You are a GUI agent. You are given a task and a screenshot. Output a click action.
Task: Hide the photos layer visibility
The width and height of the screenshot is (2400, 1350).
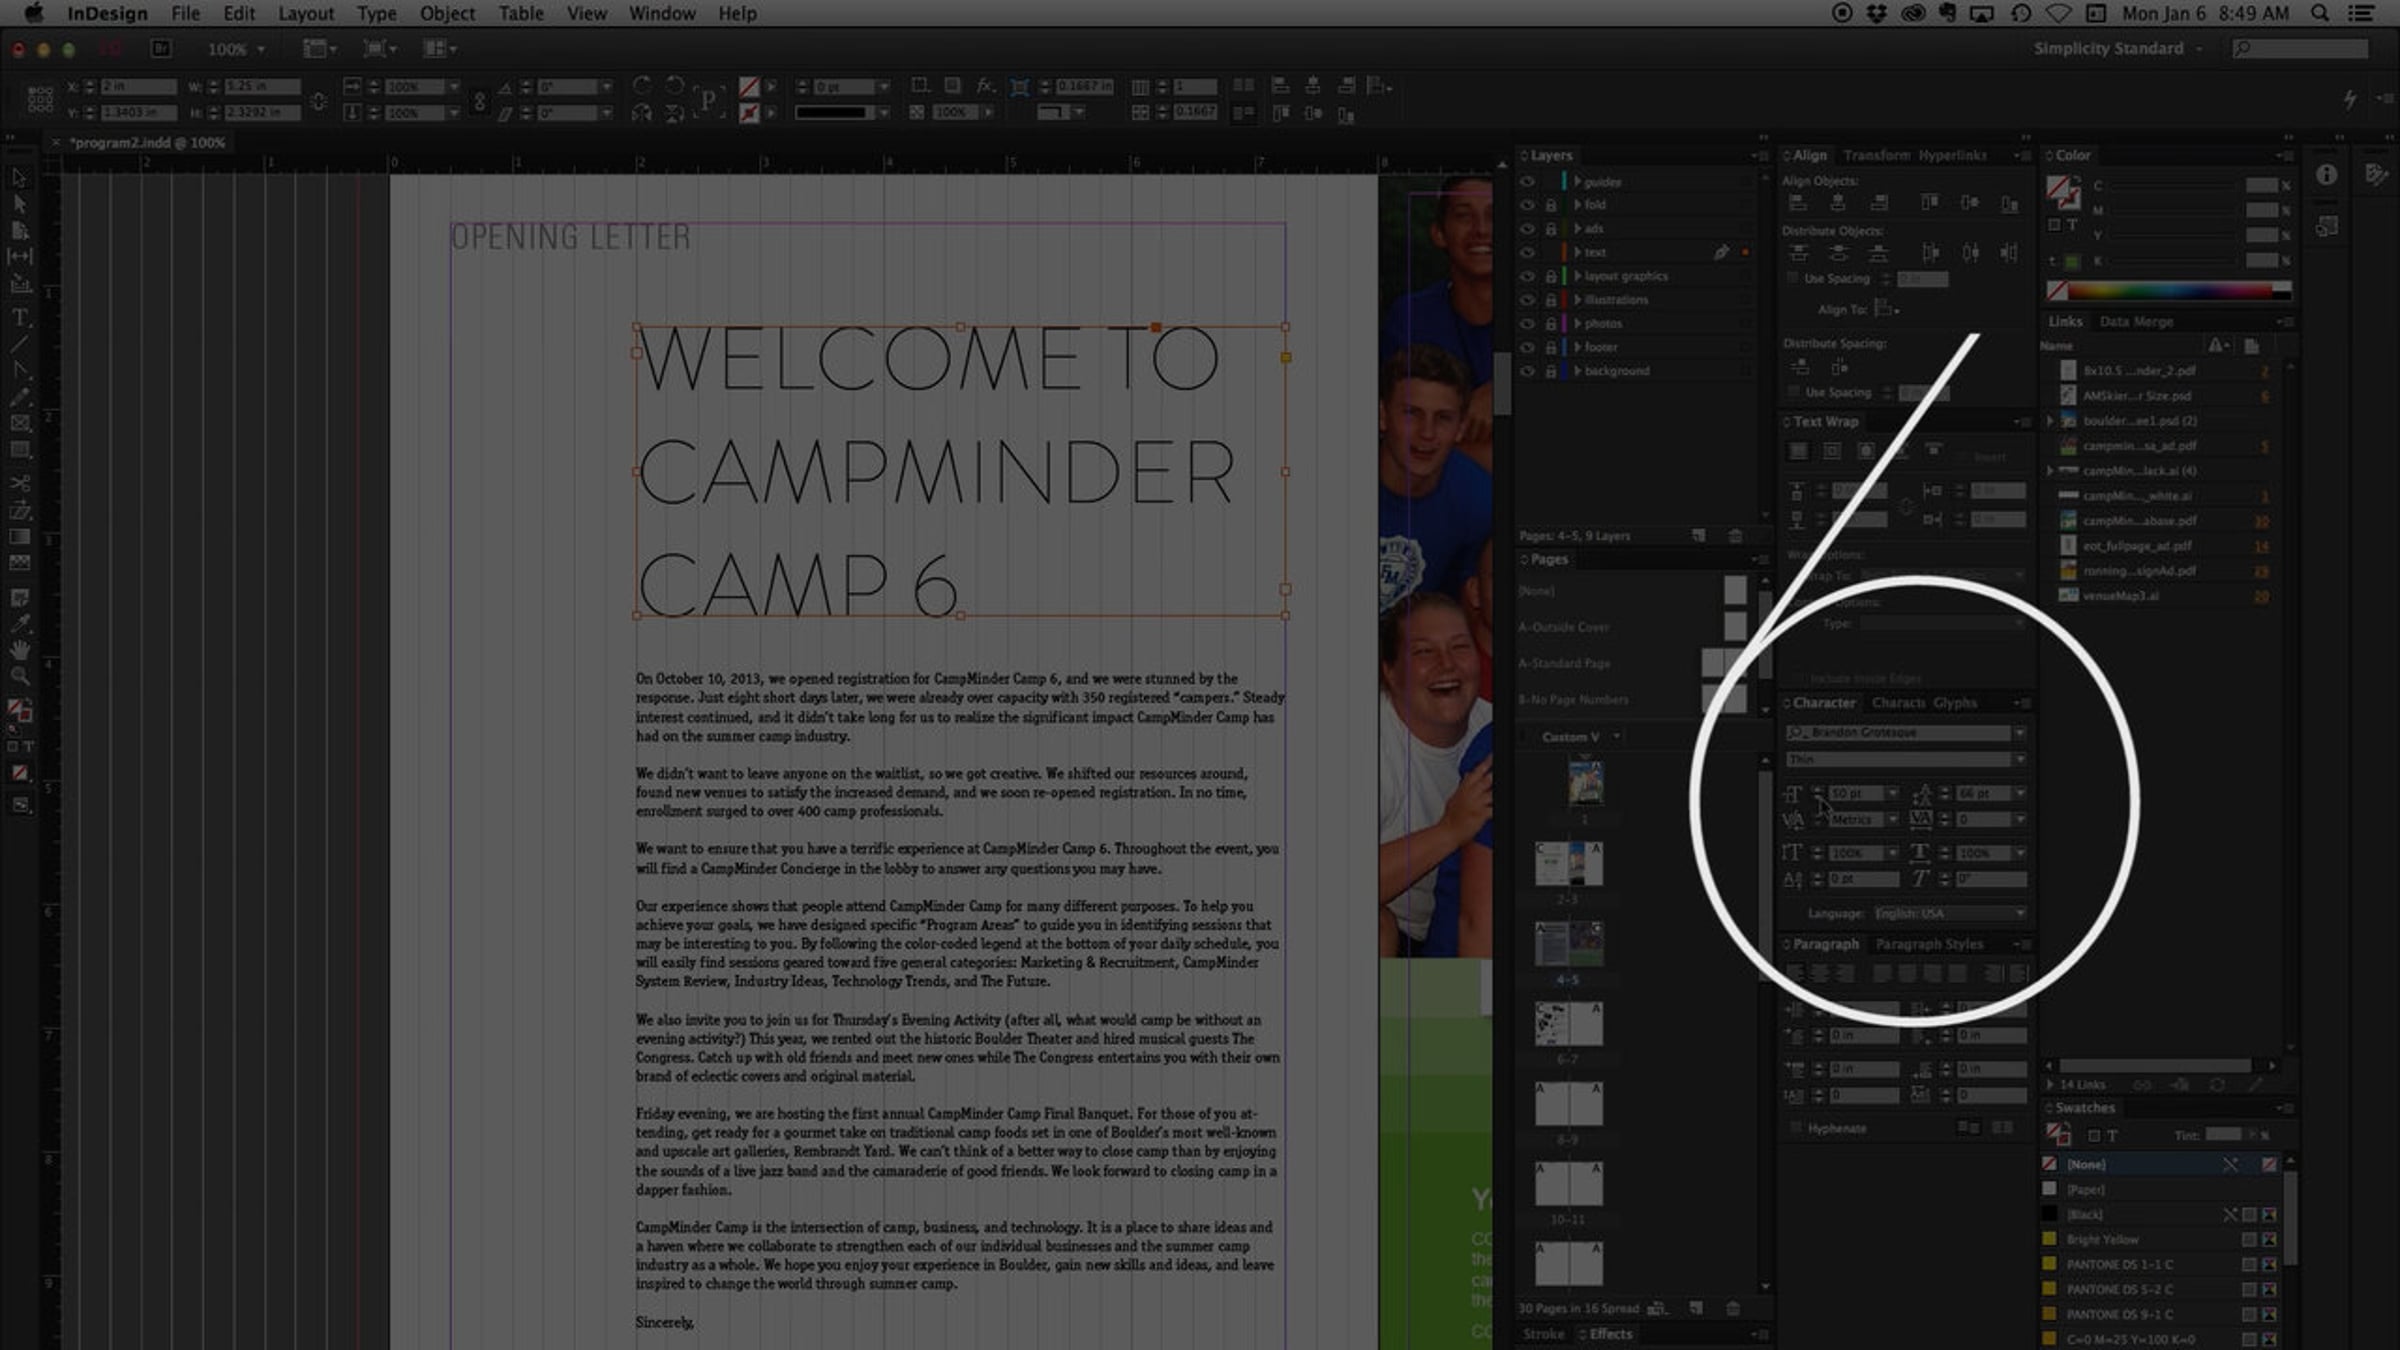click(1527, 323)
